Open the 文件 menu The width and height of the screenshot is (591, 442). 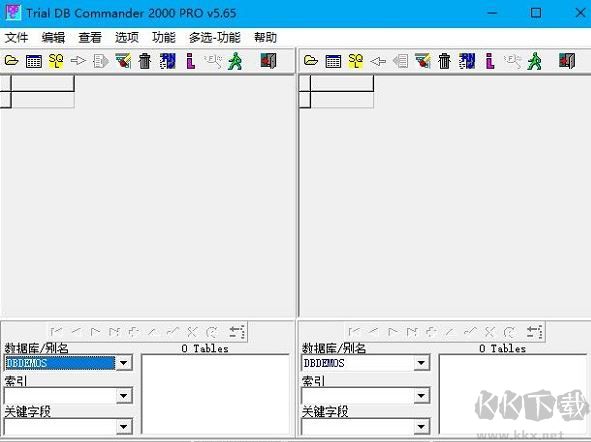point(17,37)
